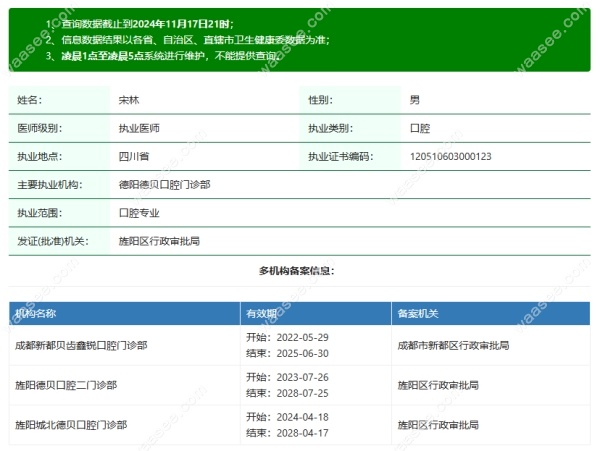Click the 执业地点 field label
Image resolution: width=600 pixels, height=451 pixels.
(x=39, y=156)
